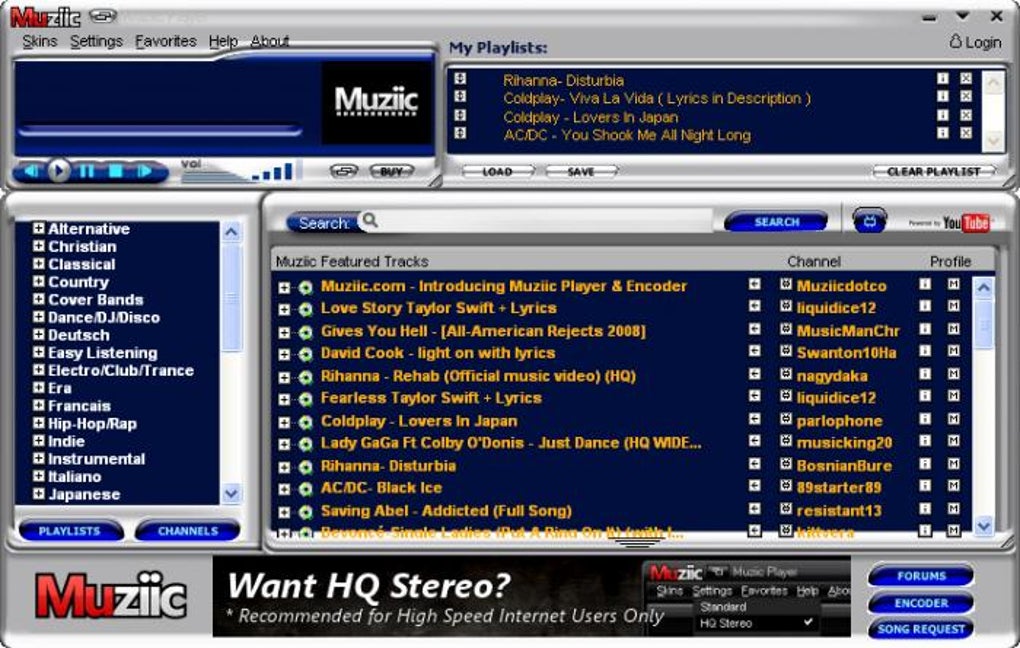Click the SAVE playlist button
Viewport: 1020px width, 648px height.
(x=581, y=171)
